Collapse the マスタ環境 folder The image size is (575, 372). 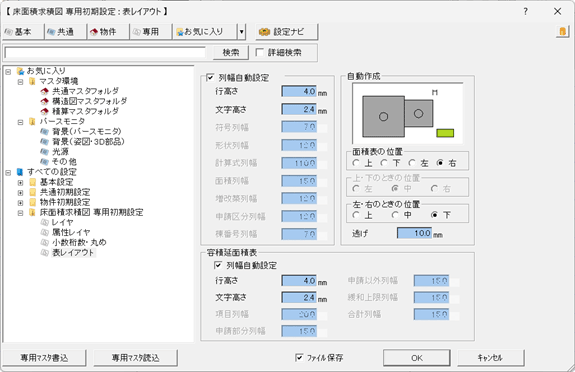pyautogui.click(x=21, y=81)
